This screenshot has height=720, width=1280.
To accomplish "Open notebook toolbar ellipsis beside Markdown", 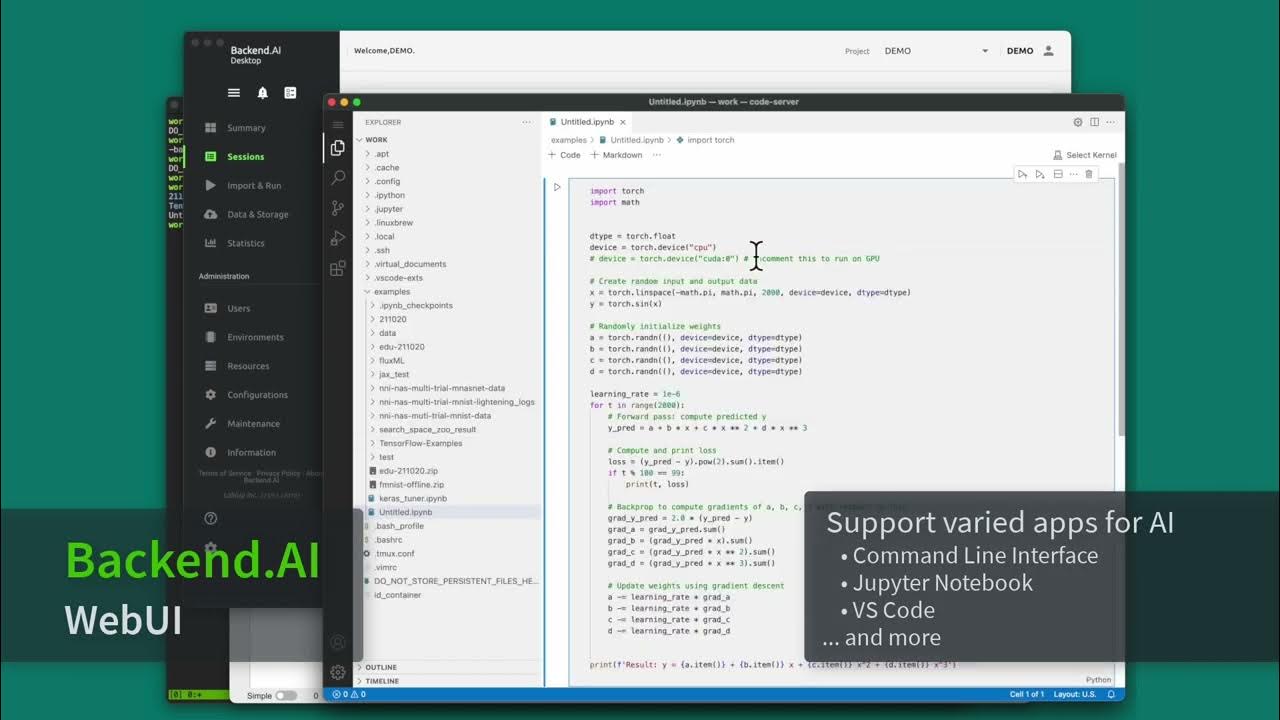I will [x=657, y=155].
